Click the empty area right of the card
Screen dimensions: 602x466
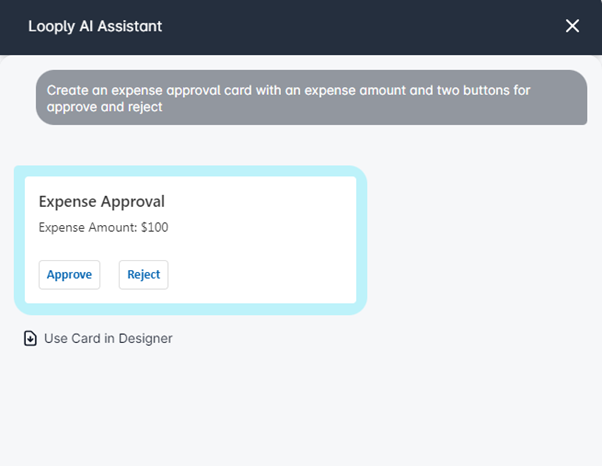[x=484, y=240]
